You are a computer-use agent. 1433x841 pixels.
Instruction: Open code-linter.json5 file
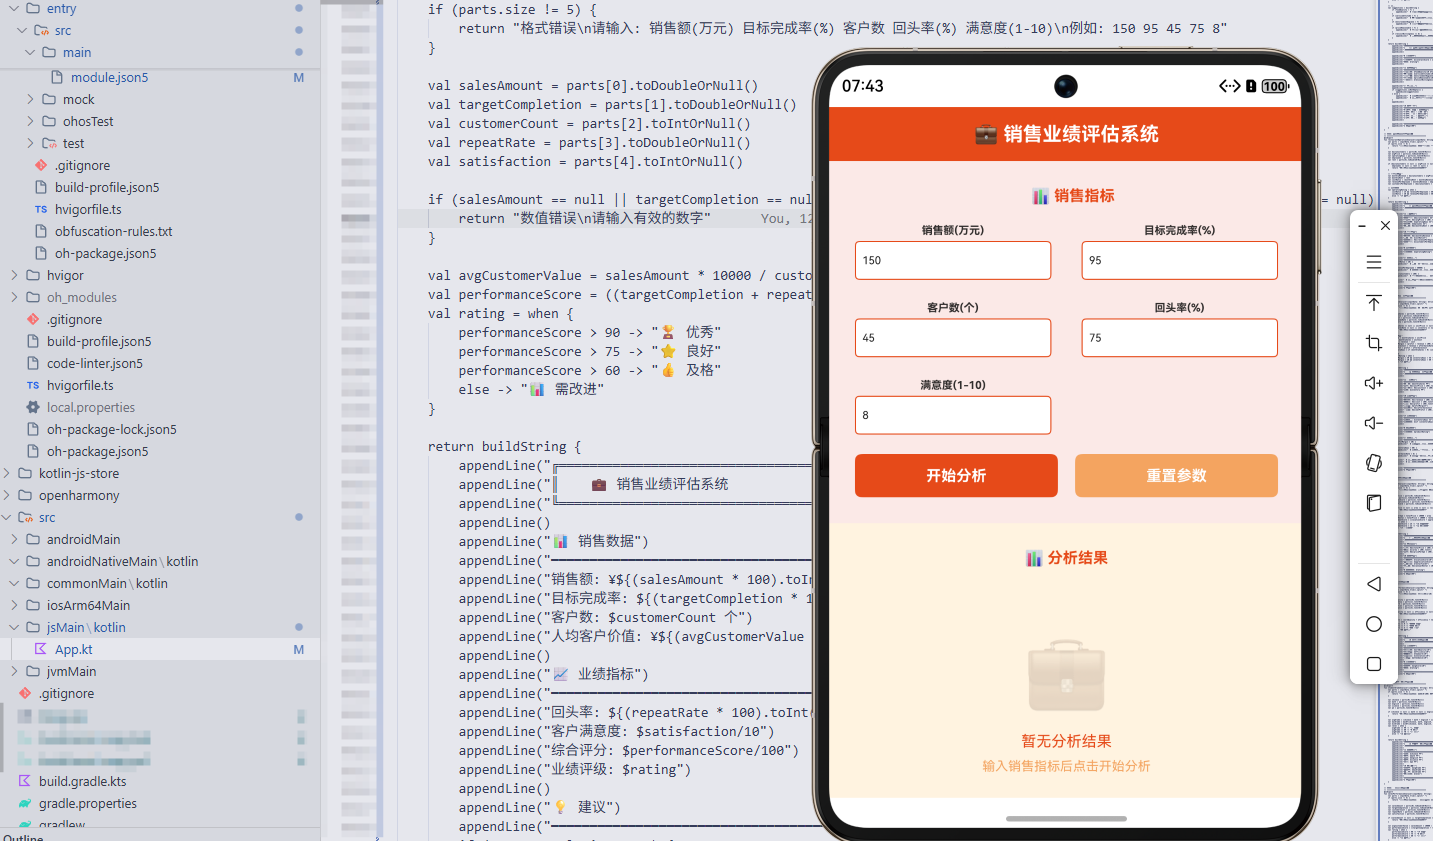click(94, 363)
